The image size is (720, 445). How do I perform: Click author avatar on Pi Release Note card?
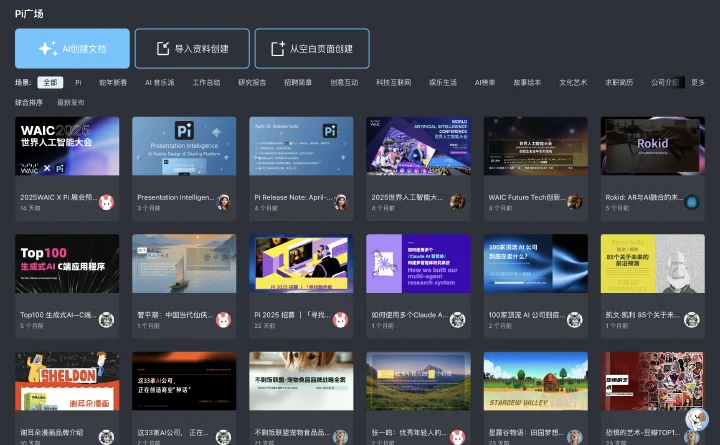point(341,202)
